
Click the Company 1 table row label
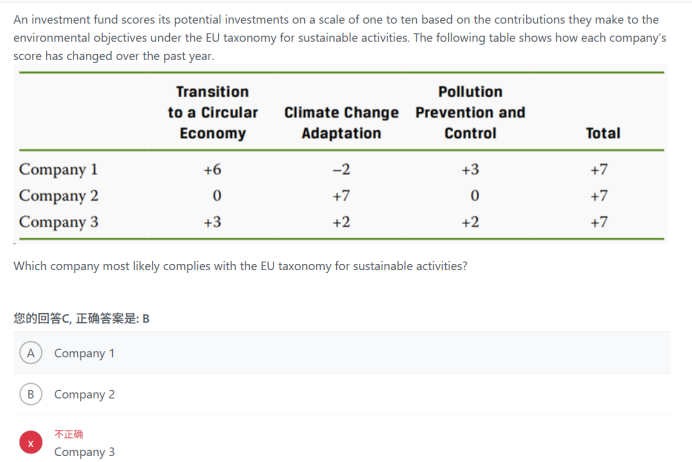(x=58, y=170)
